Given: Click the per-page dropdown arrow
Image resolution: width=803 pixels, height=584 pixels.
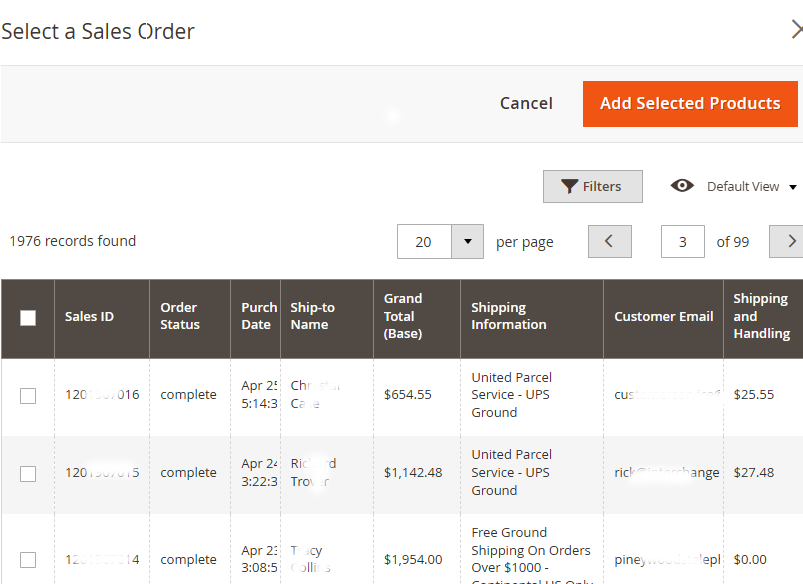Looking at the screenshot, I should [466, 241].
